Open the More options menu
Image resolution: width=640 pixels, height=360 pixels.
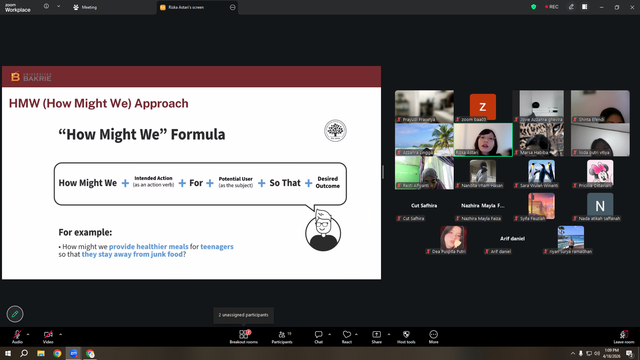pos(433,337)
